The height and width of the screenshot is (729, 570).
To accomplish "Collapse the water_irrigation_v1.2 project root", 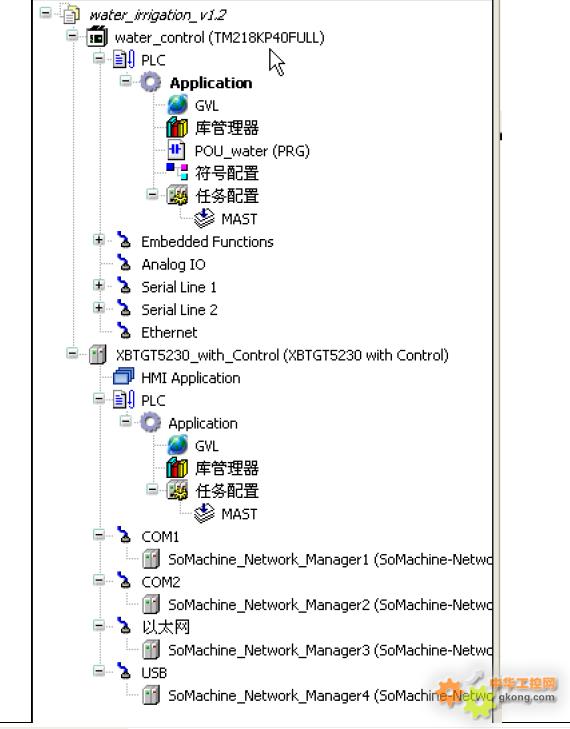I will (46, 13).
